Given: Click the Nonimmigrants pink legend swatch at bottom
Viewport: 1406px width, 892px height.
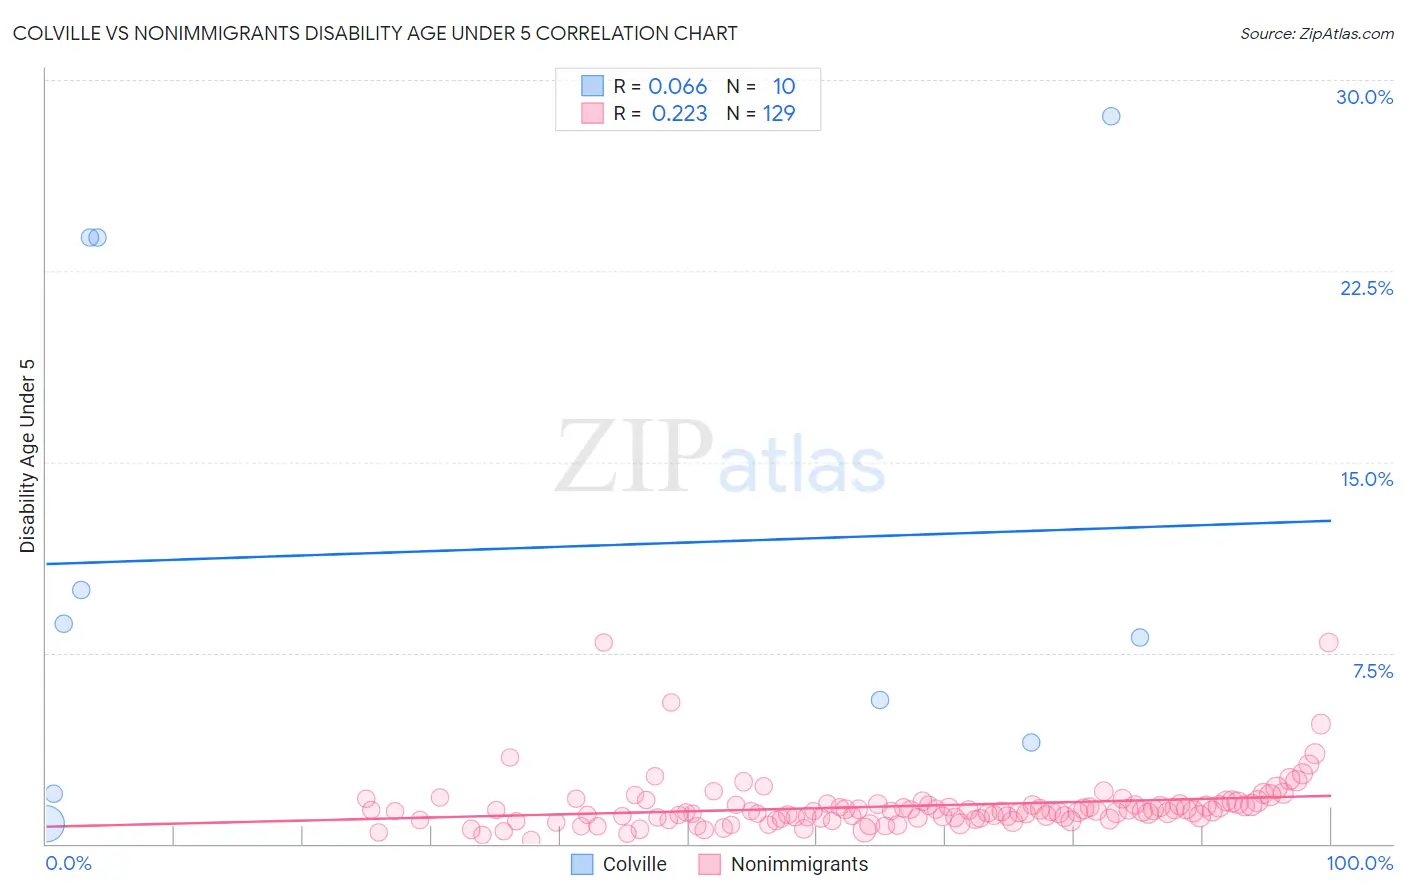Looking at the screenshot, I should 710,864.
